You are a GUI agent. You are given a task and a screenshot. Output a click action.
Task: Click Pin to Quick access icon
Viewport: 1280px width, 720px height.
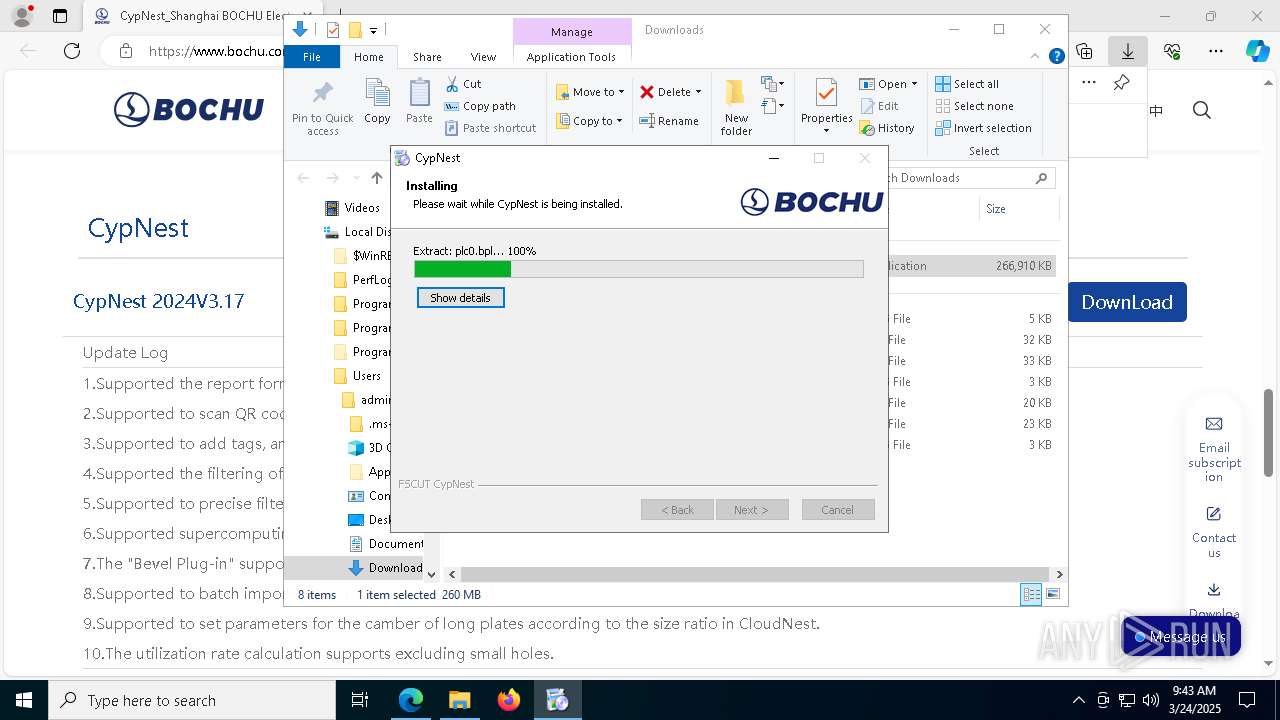click(x=322, y=108)
